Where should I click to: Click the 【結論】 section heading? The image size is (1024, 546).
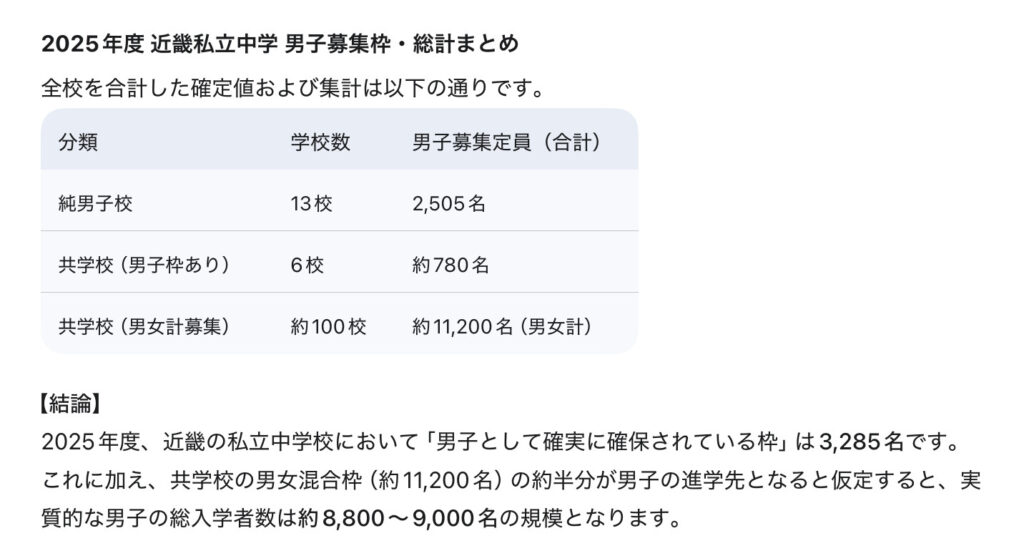pos(71,404)
